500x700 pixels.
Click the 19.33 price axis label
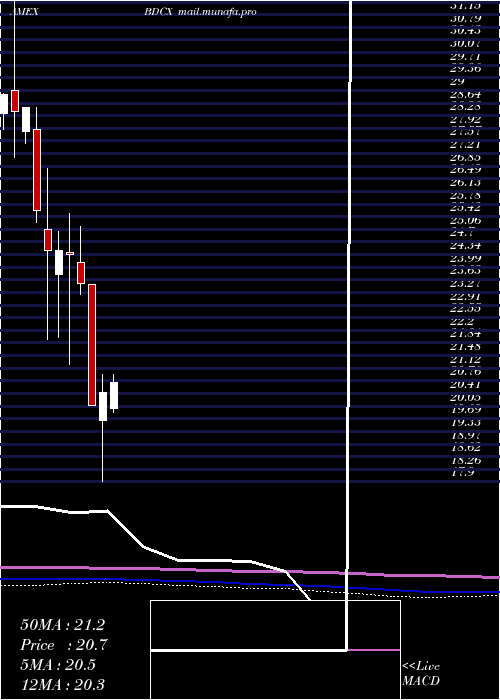click(466, 423)
